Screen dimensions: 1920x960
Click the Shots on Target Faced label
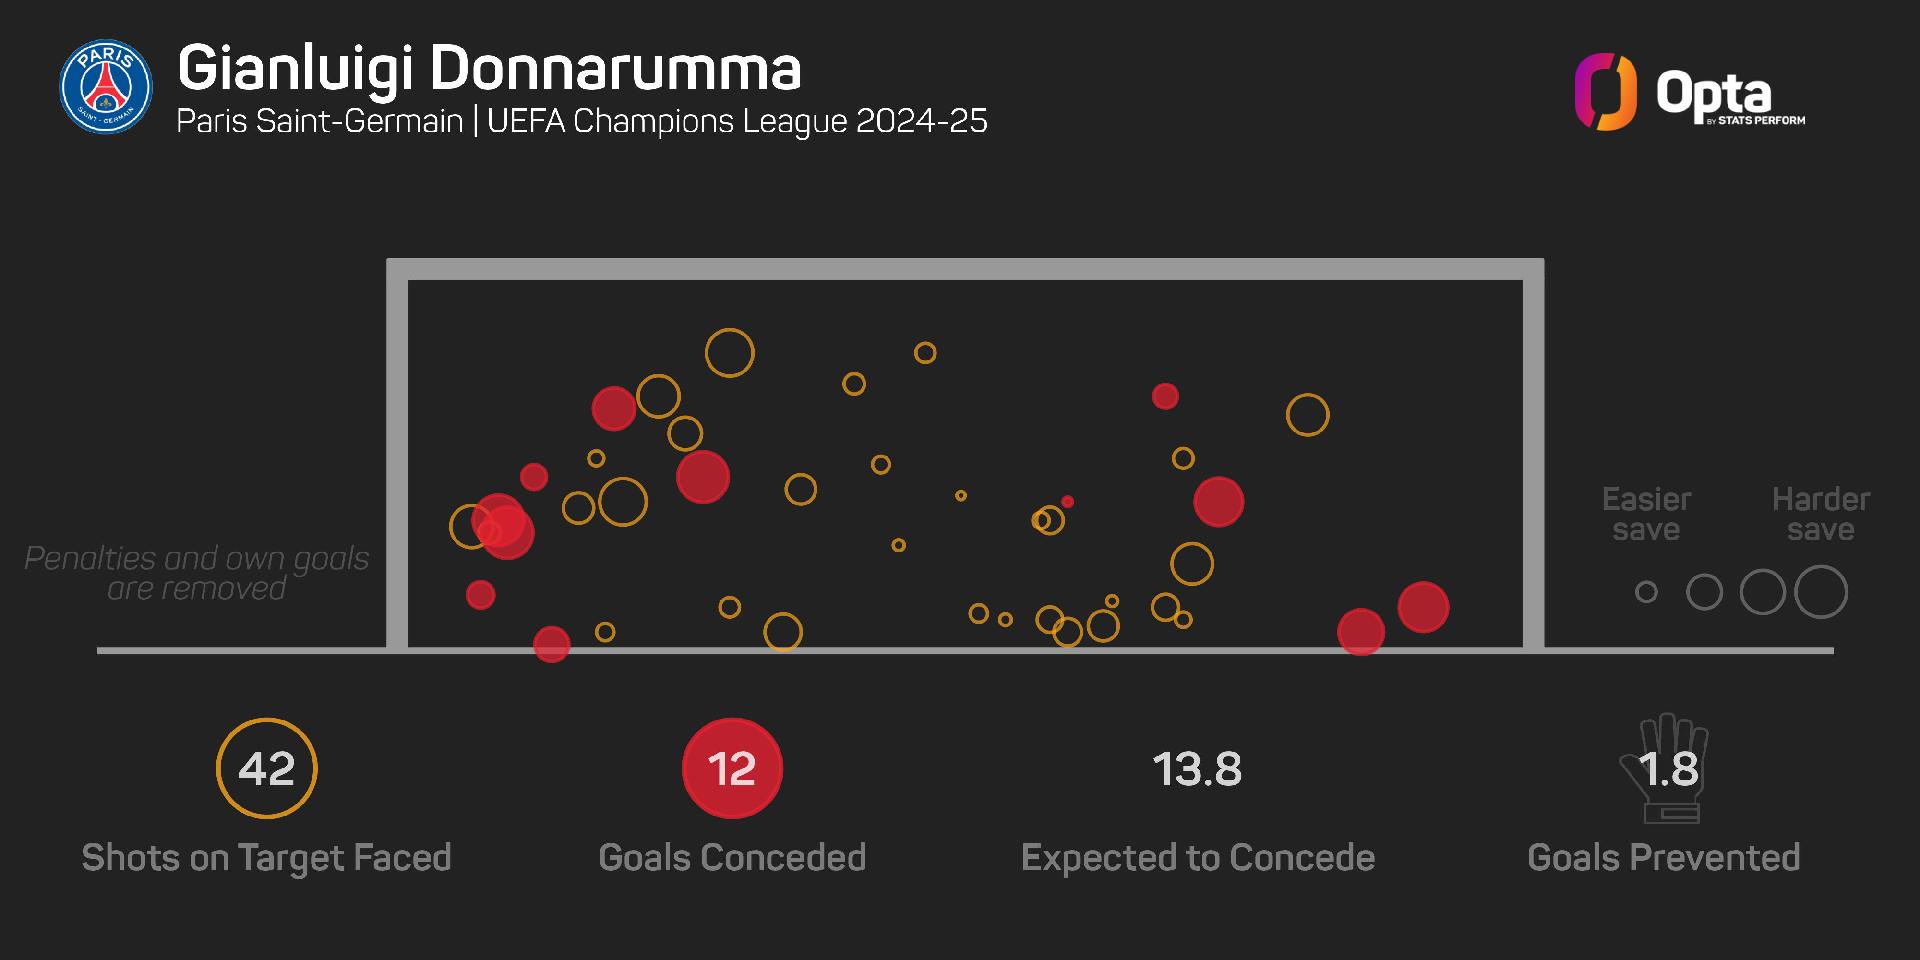click(x=267, y=858)
